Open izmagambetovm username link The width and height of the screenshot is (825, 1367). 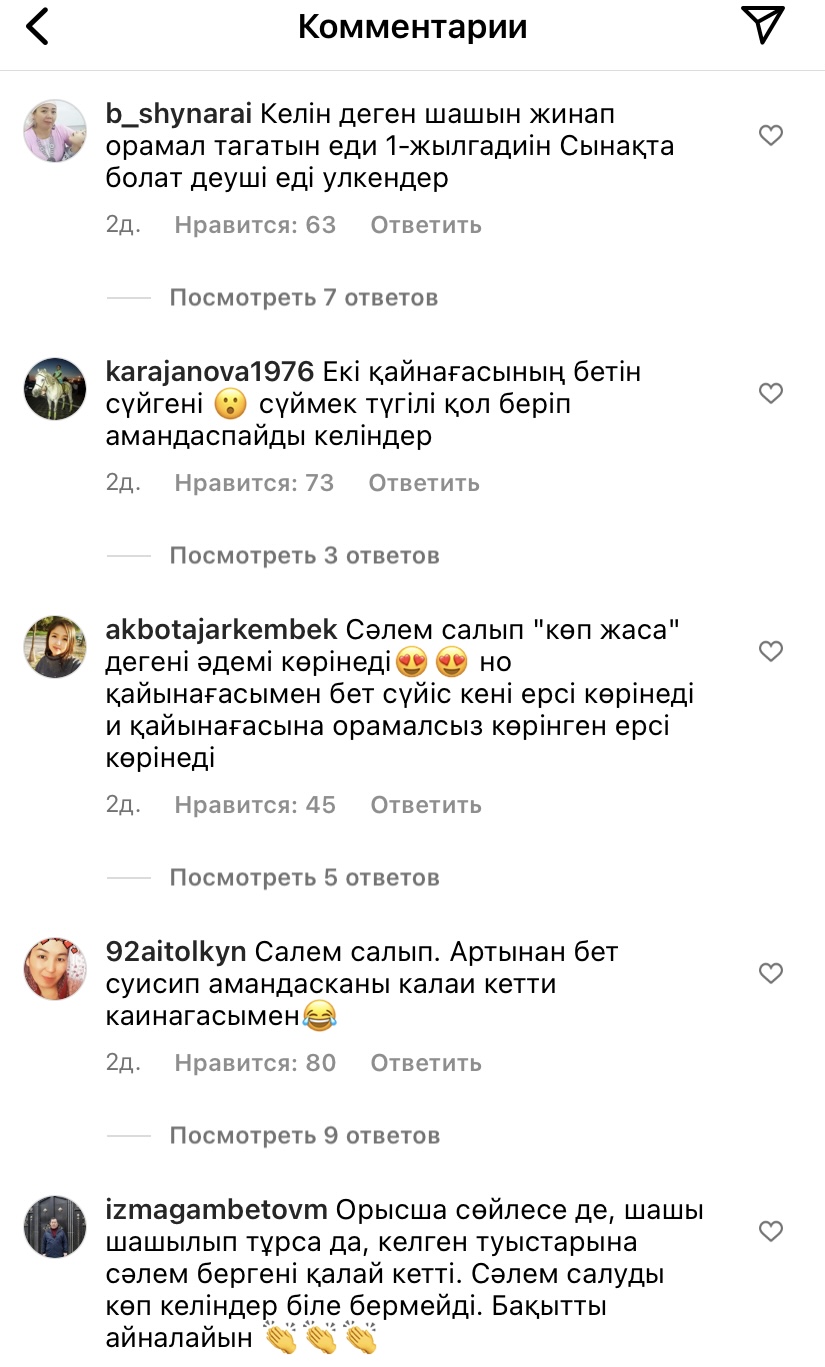[x=216, y=1210]
